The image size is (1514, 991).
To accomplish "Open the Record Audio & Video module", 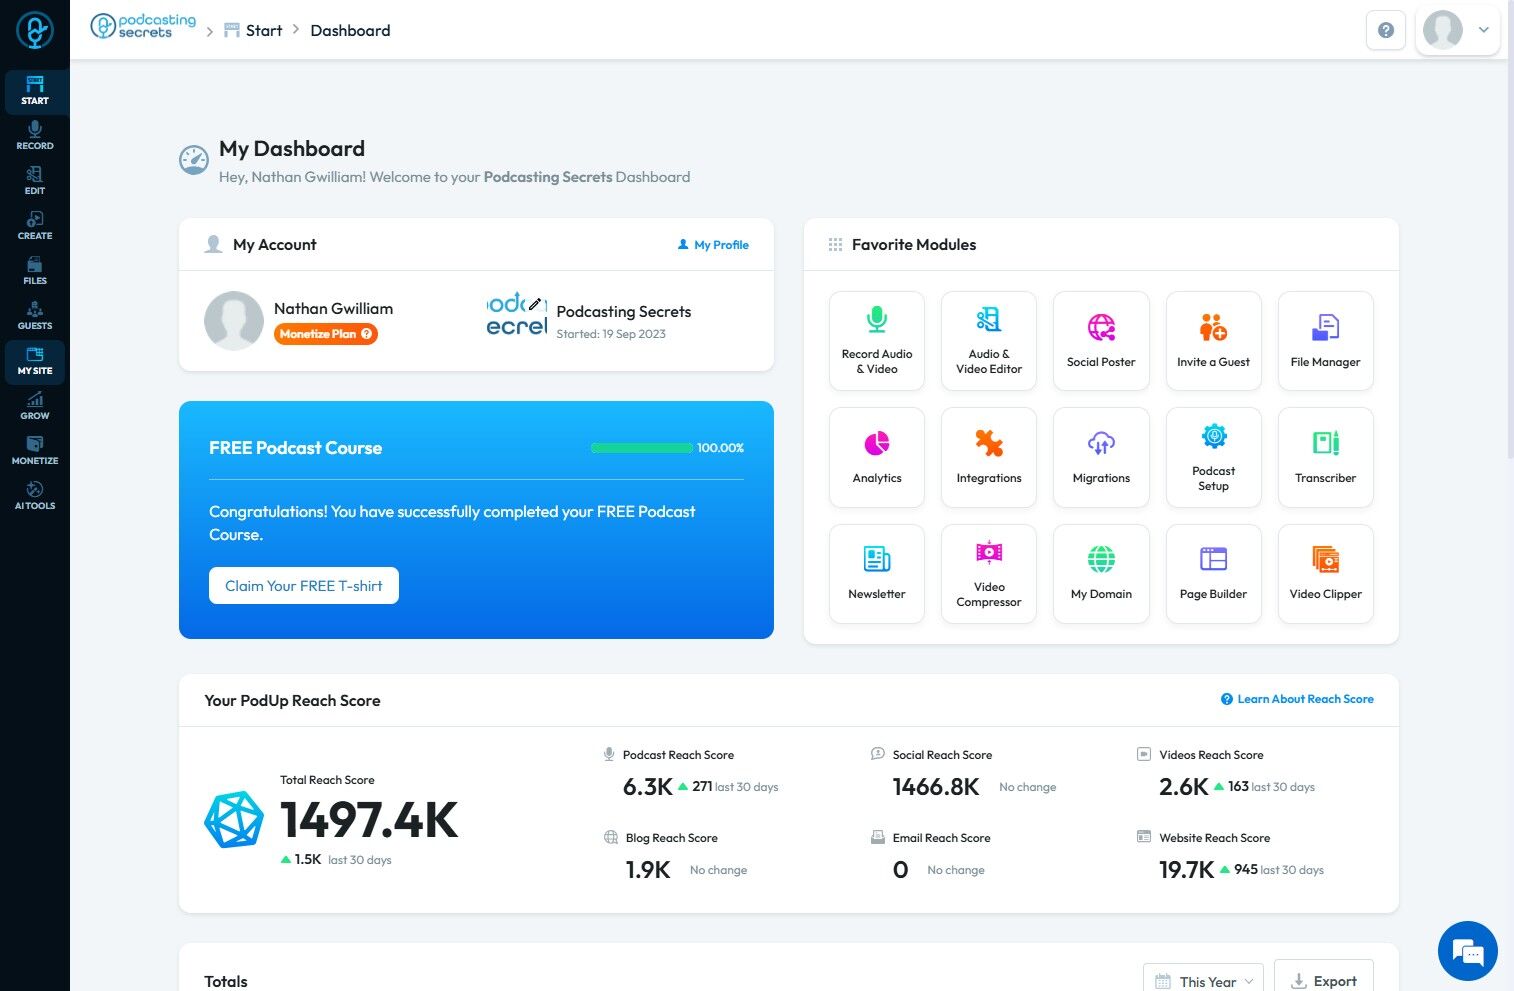I will [877, 341].
